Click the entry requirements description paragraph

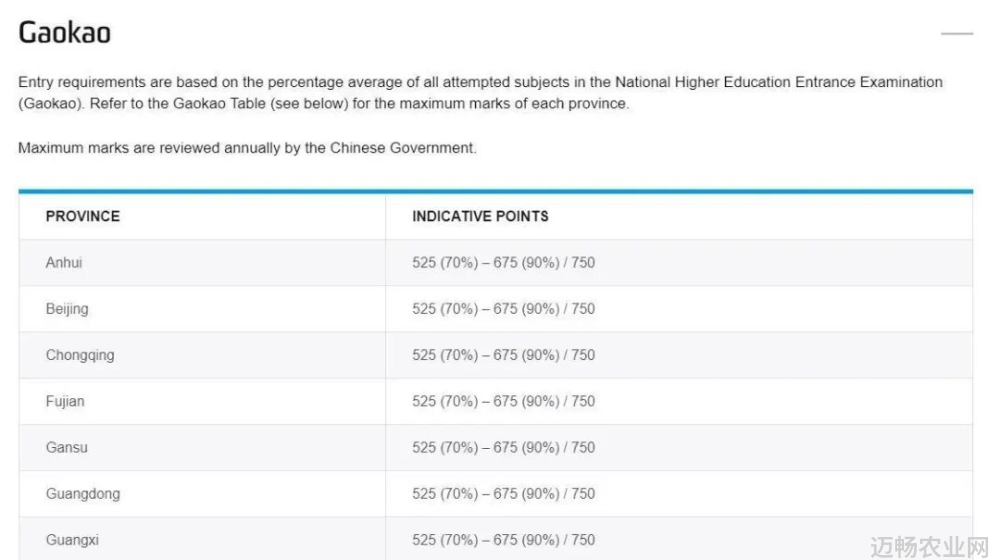[x=480, y=92]
